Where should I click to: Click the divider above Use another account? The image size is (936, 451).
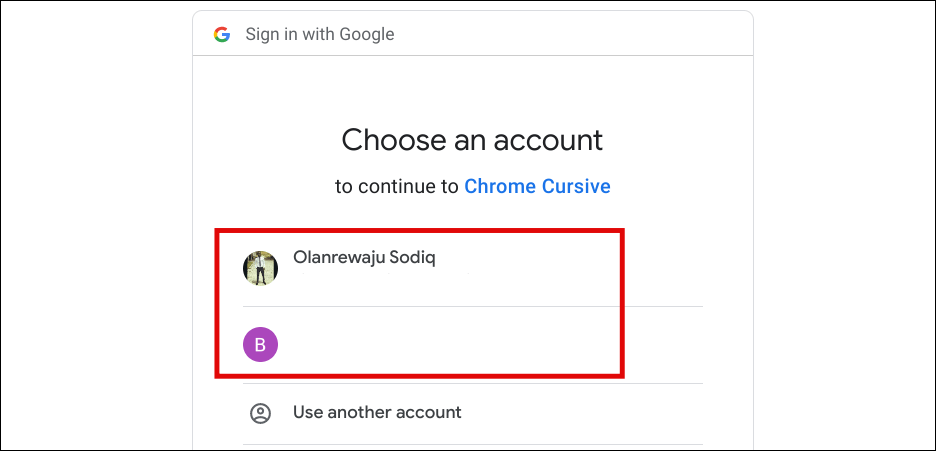[x=472, y=383]
